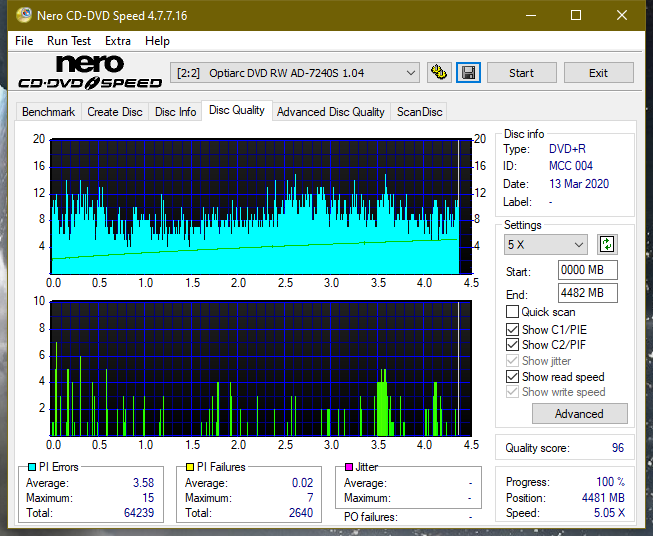Image resolution: width=653 pixels, height=536 pixels.
Task: Switch to the Disc Info tab
Action: 175,112
